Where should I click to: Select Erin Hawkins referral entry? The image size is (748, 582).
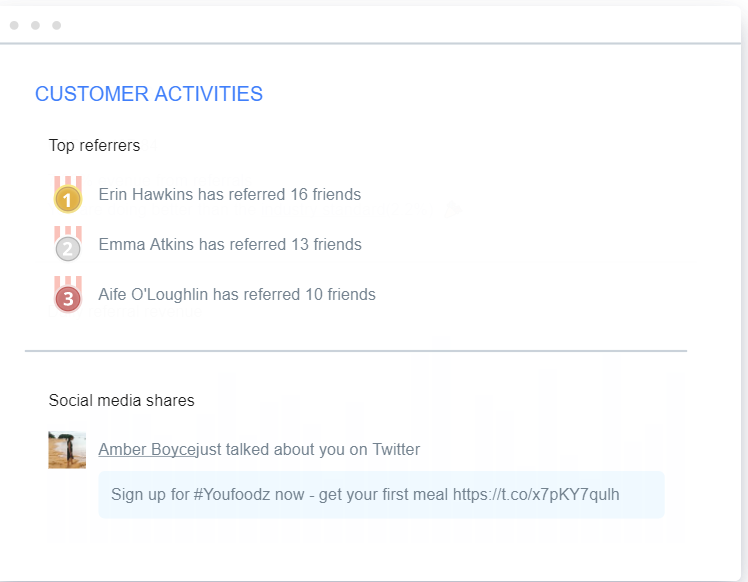(x=229, y=195)
